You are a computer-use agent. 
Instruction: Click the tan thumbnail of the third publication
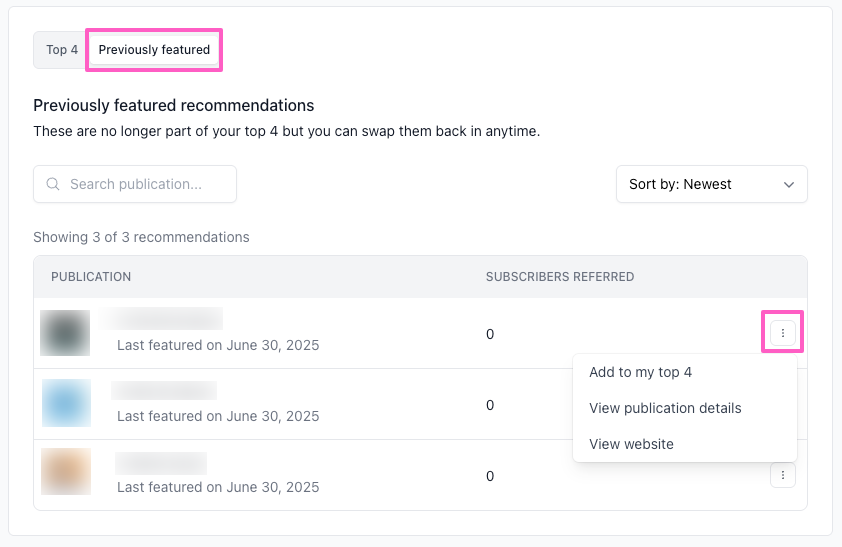tap(66, 472)
